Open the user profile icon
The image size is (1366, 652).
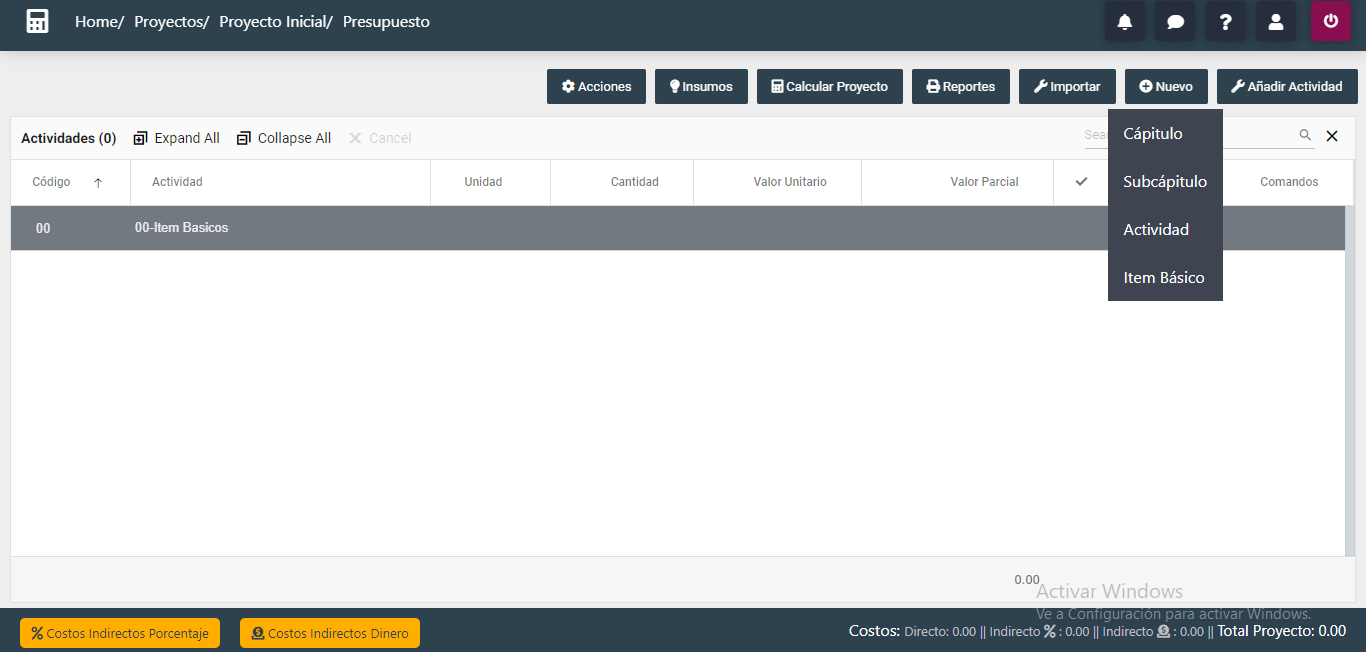click(x=1276, y=21)
